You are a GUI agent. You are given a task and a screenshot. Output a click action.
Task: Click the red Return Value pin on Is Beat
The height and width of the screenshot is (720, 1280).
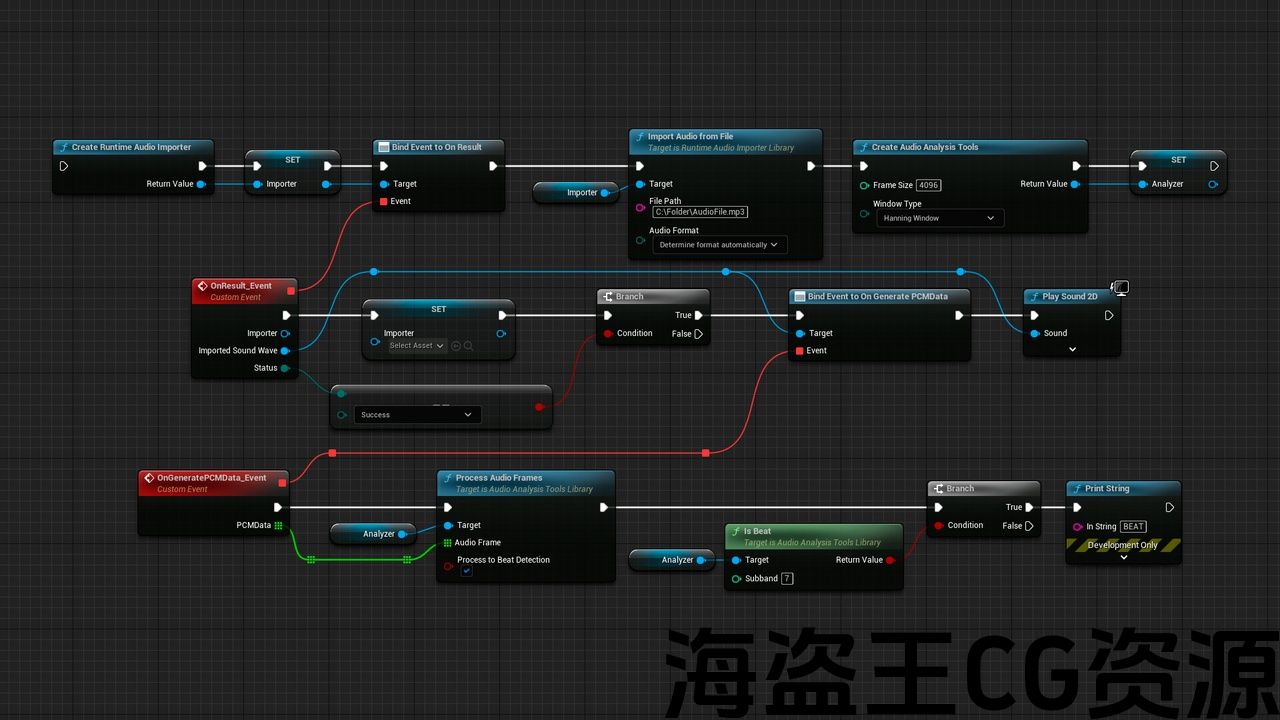pos(890,560)
